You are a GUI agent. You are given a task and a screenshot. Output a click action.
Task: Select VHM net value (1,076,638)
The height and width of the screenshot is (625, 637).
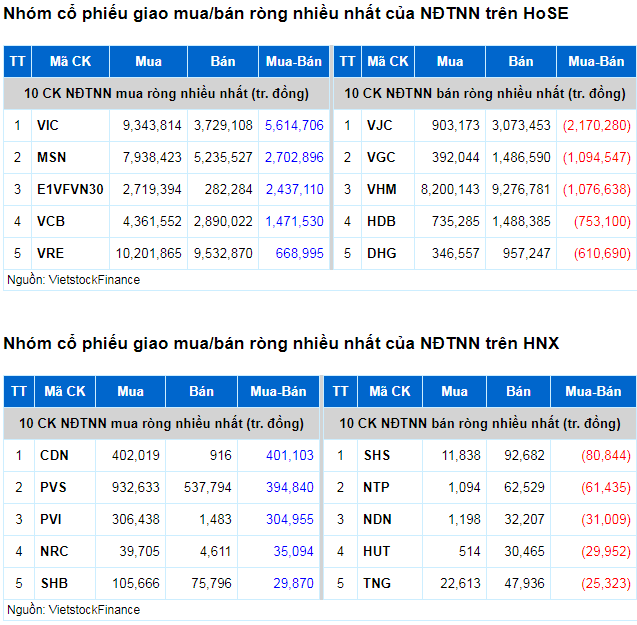pos(597,189)
